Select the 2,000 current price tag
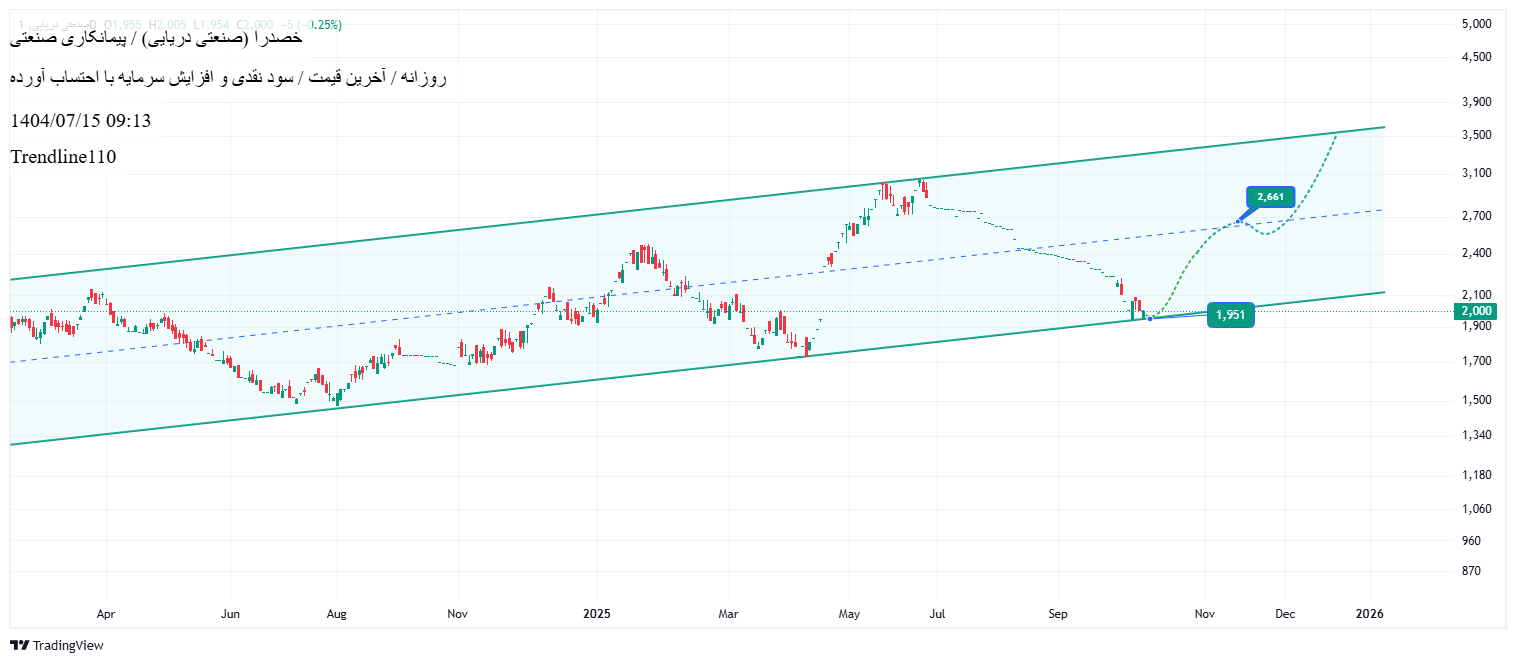Image resolution: width=1516 pixels, height=663 pixels. coord(1476,311)
